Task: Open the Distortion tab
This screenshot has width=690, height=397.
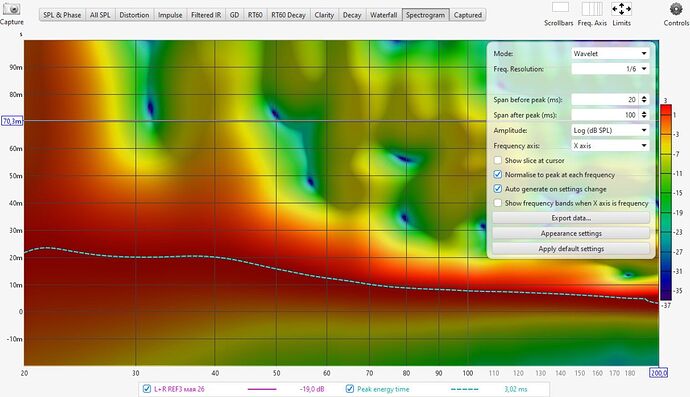Action: coord(134,15)
